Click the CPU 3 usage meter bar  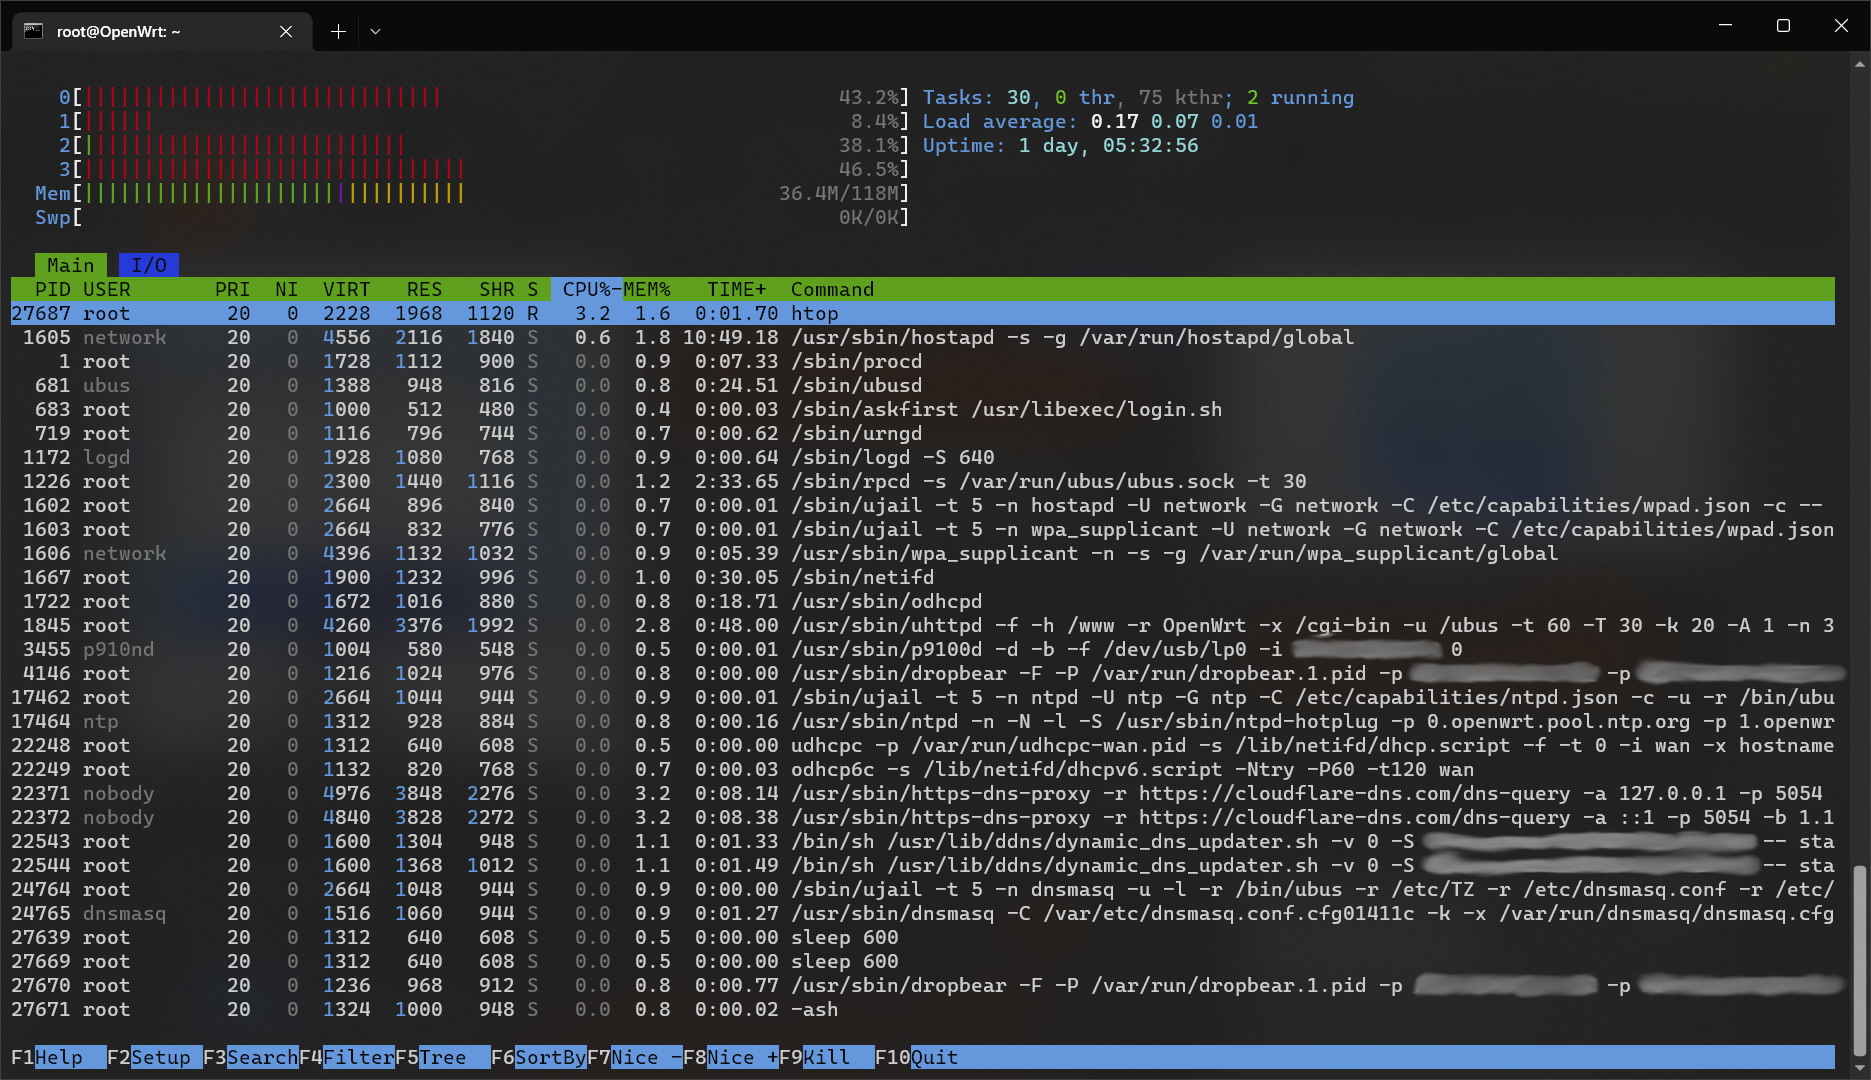pyautogui.click(x=484, y=169)
